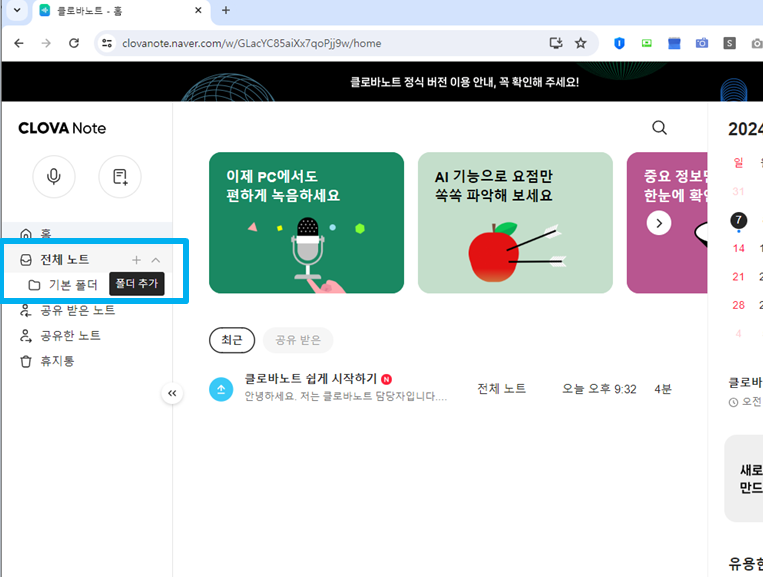The width and height of the screenshot is (763, 577).
Task: Click the top notice banner about 정식 버전
Action: tap(465, 82)
